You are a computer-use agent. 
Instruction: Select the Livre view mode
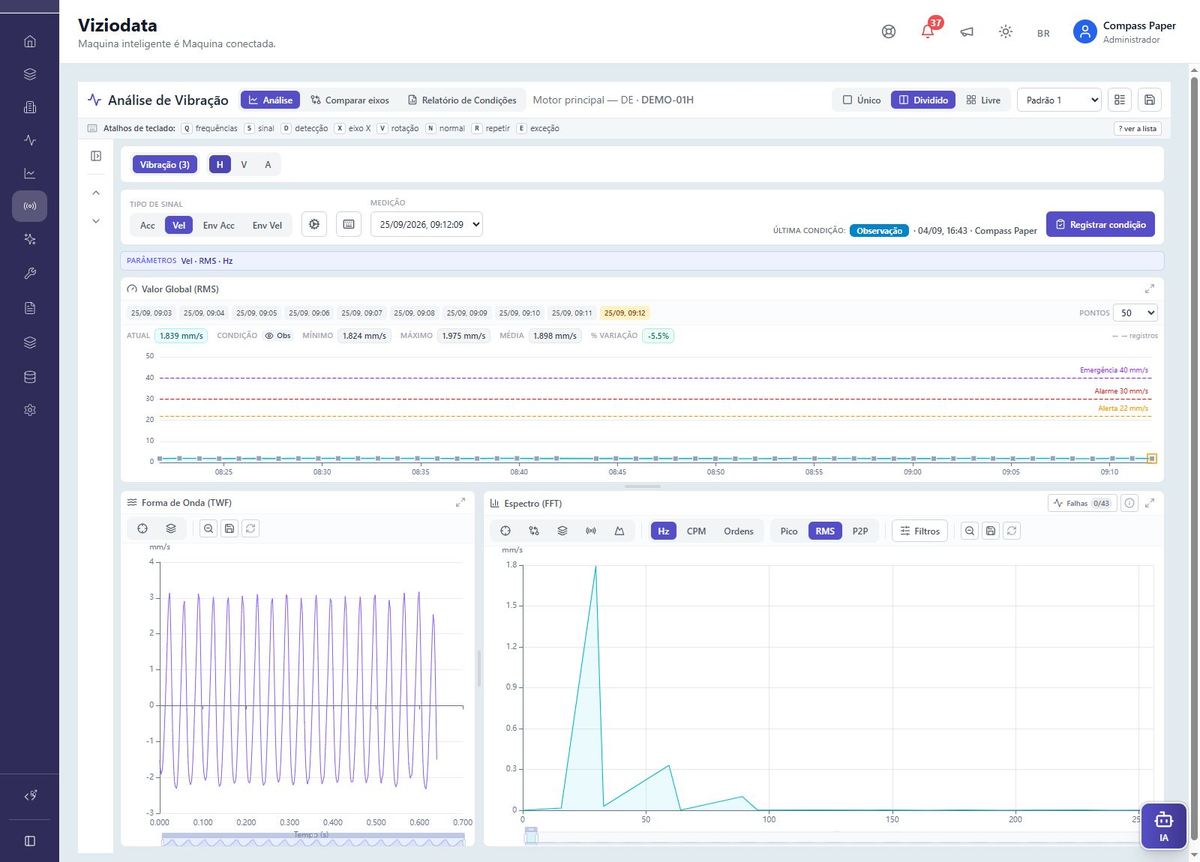click(983, 100)
